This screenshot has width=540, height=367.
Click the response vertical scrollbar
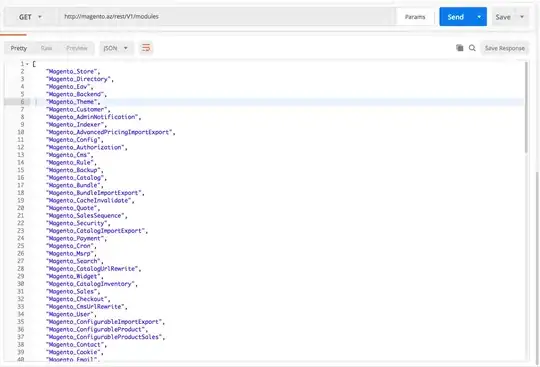(x=527, y=107)
